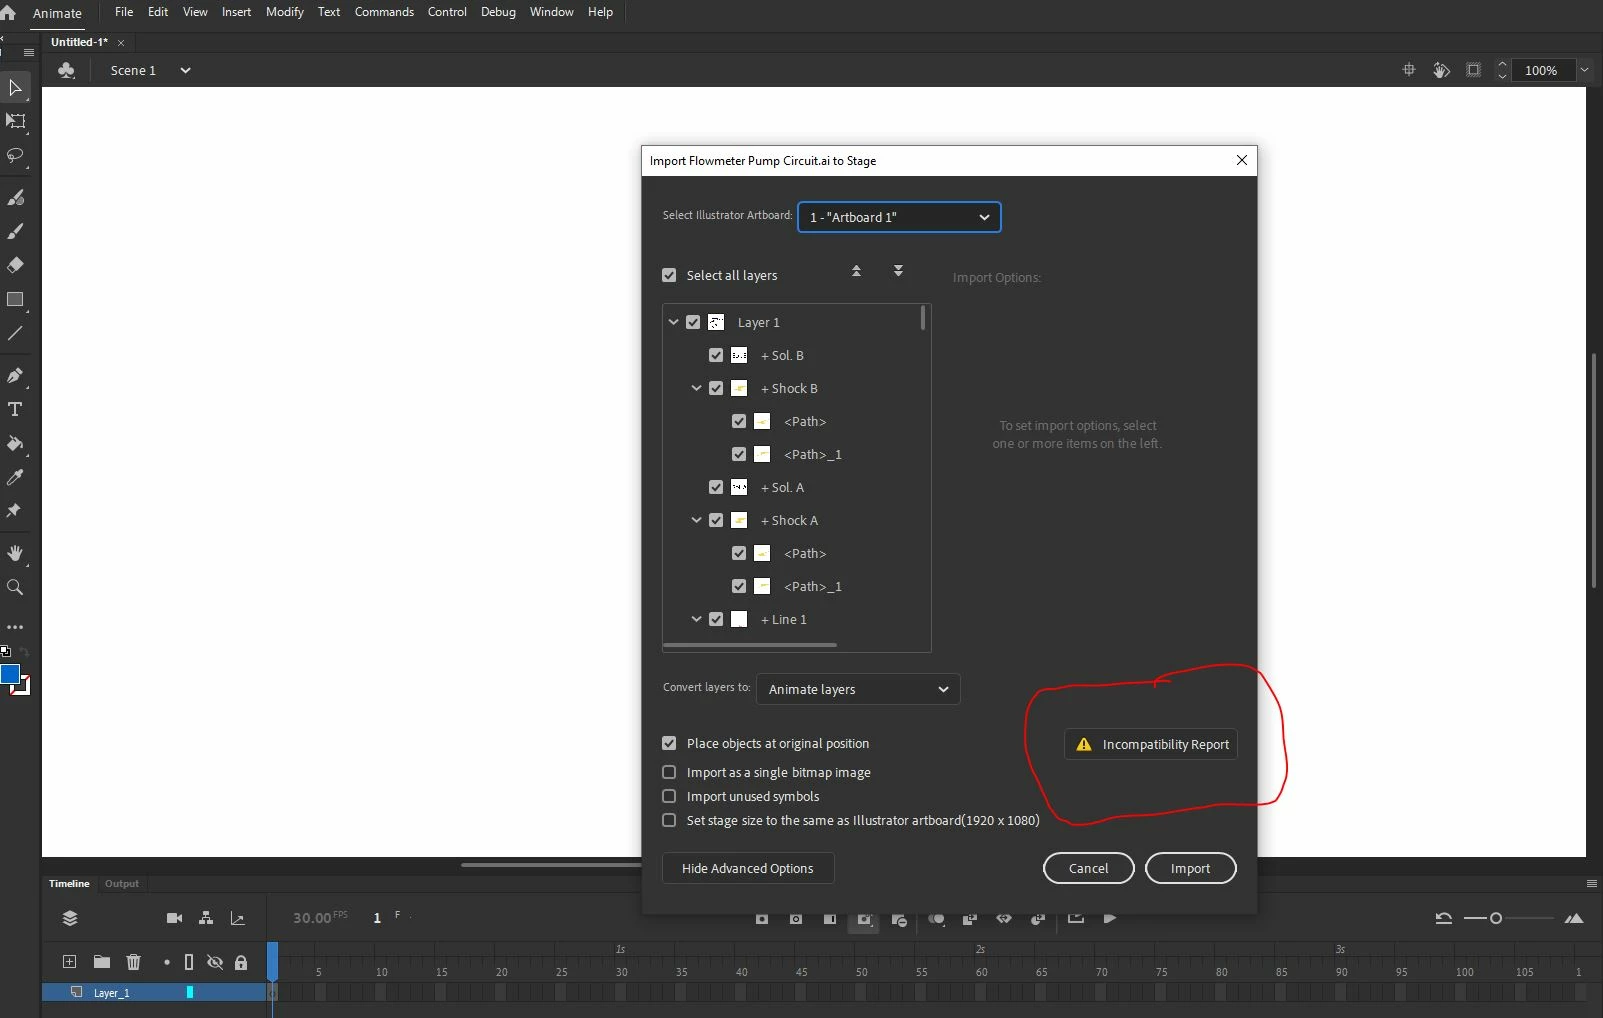Select the Pen tool
The height and width of the screenshot is (1018, 1603).
click(x=15, y=375)
